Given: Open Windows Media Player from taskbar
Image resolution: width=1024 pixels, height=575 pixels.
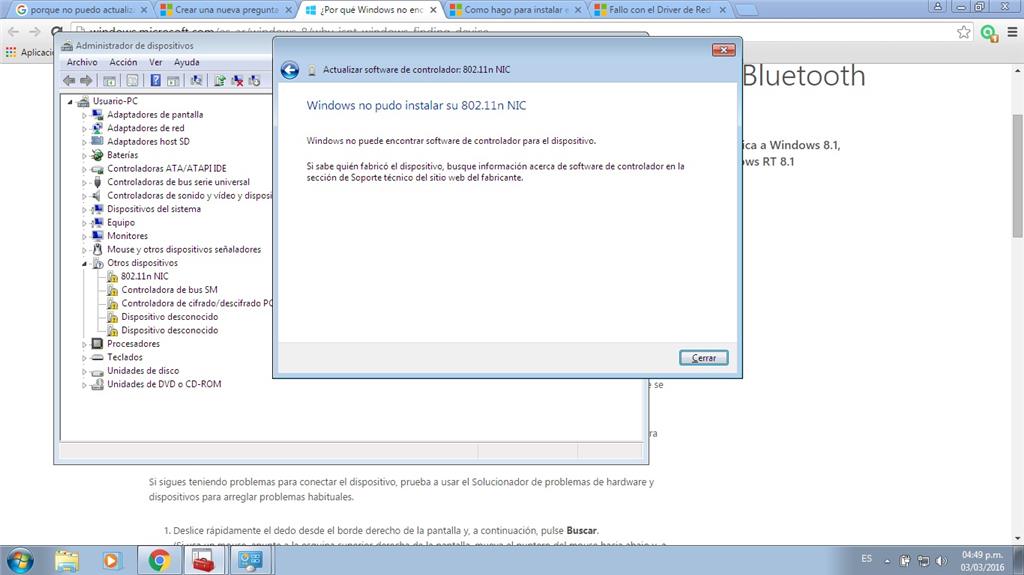Looking at the screenshot, I should tap(111, 561).
